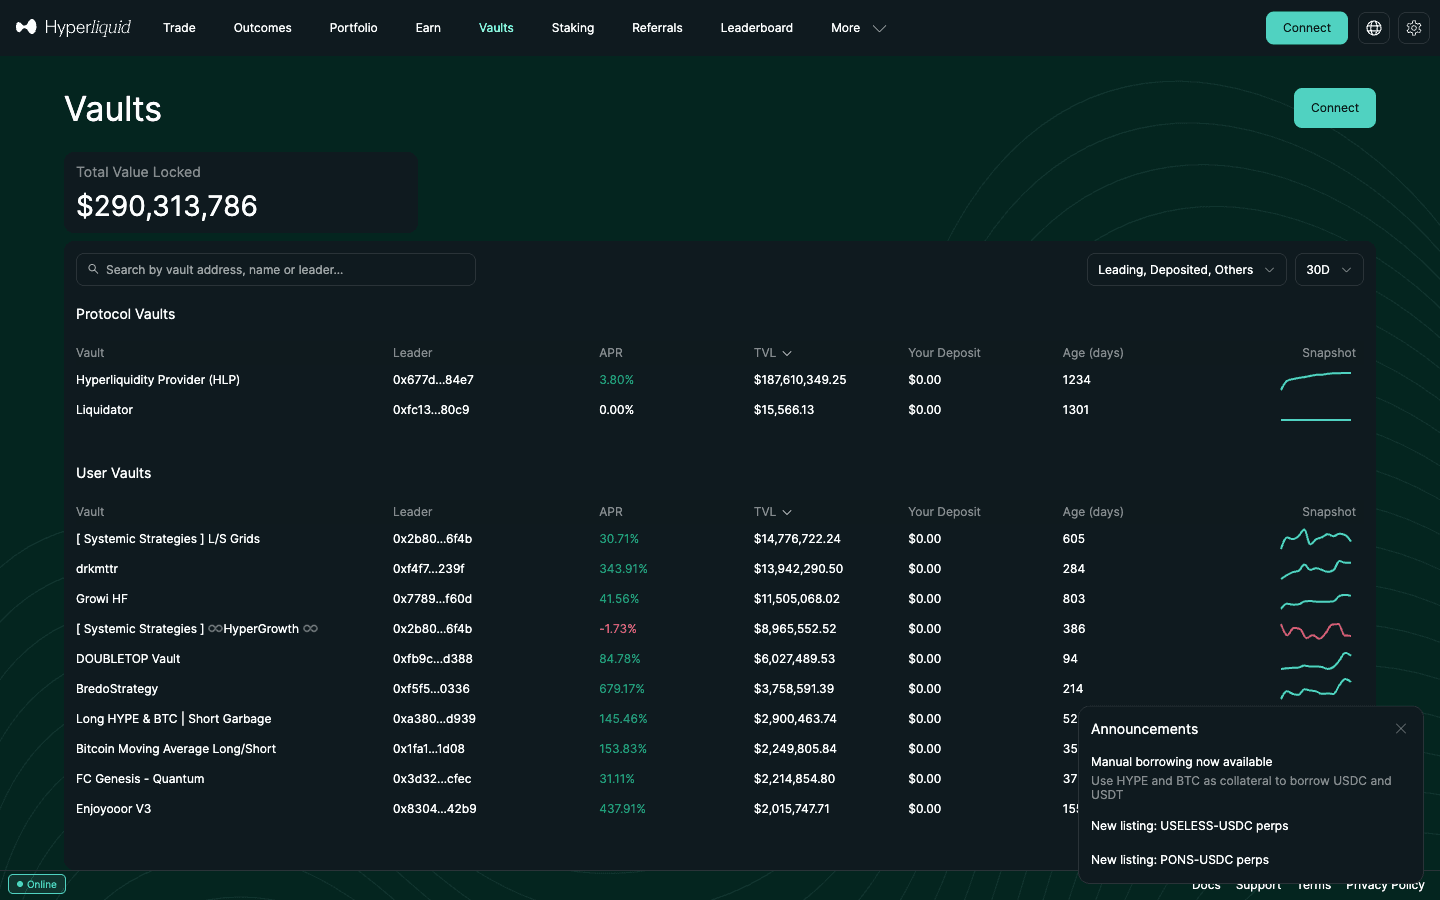This screenshot has height=900, width=1440.
Task: View Liquidator snapshot chart
Action: click(1316, 419)
